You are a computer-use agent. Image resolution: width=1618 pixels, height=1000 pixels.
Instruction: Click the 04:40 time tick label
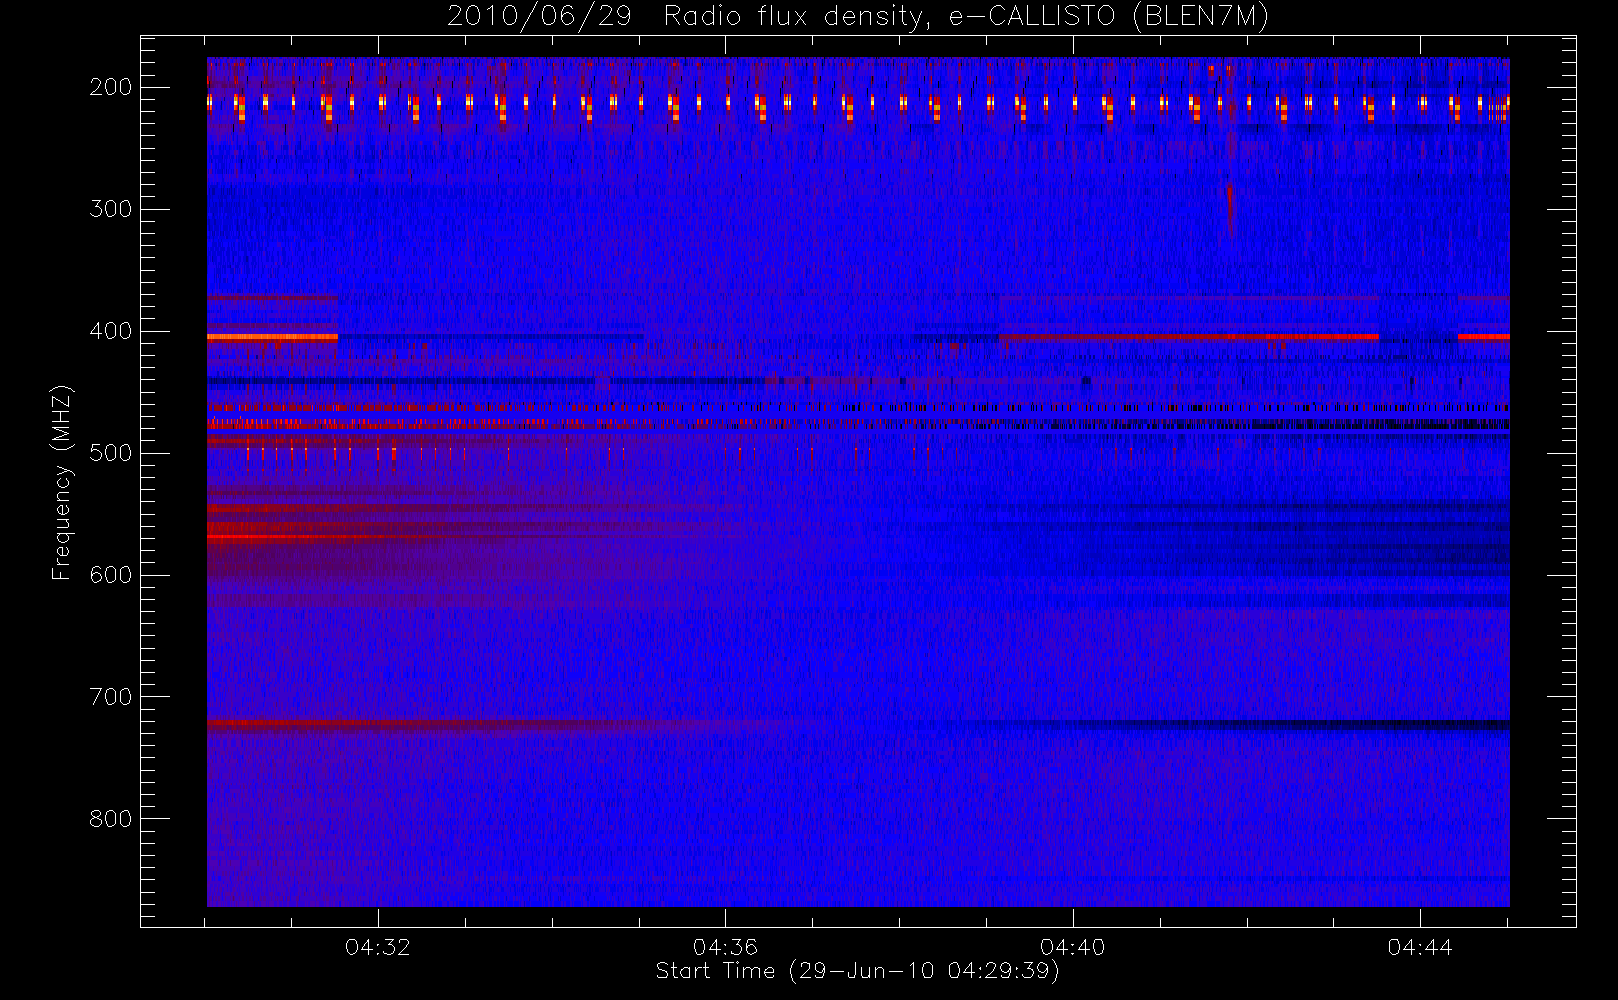coord(1072,947)
